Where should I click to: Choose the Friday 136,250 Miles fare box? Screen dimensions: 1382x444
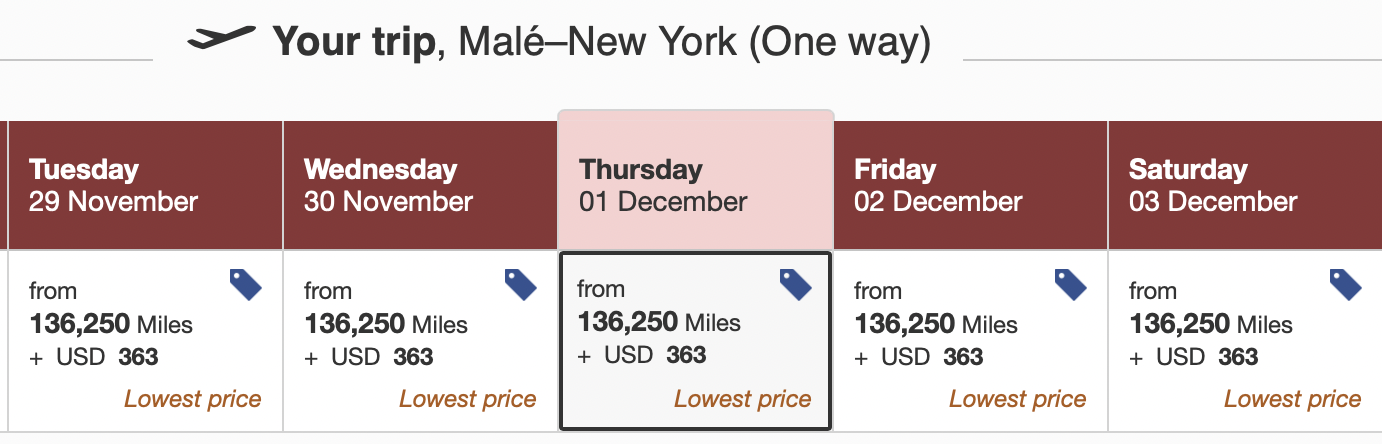pos(971,340)
